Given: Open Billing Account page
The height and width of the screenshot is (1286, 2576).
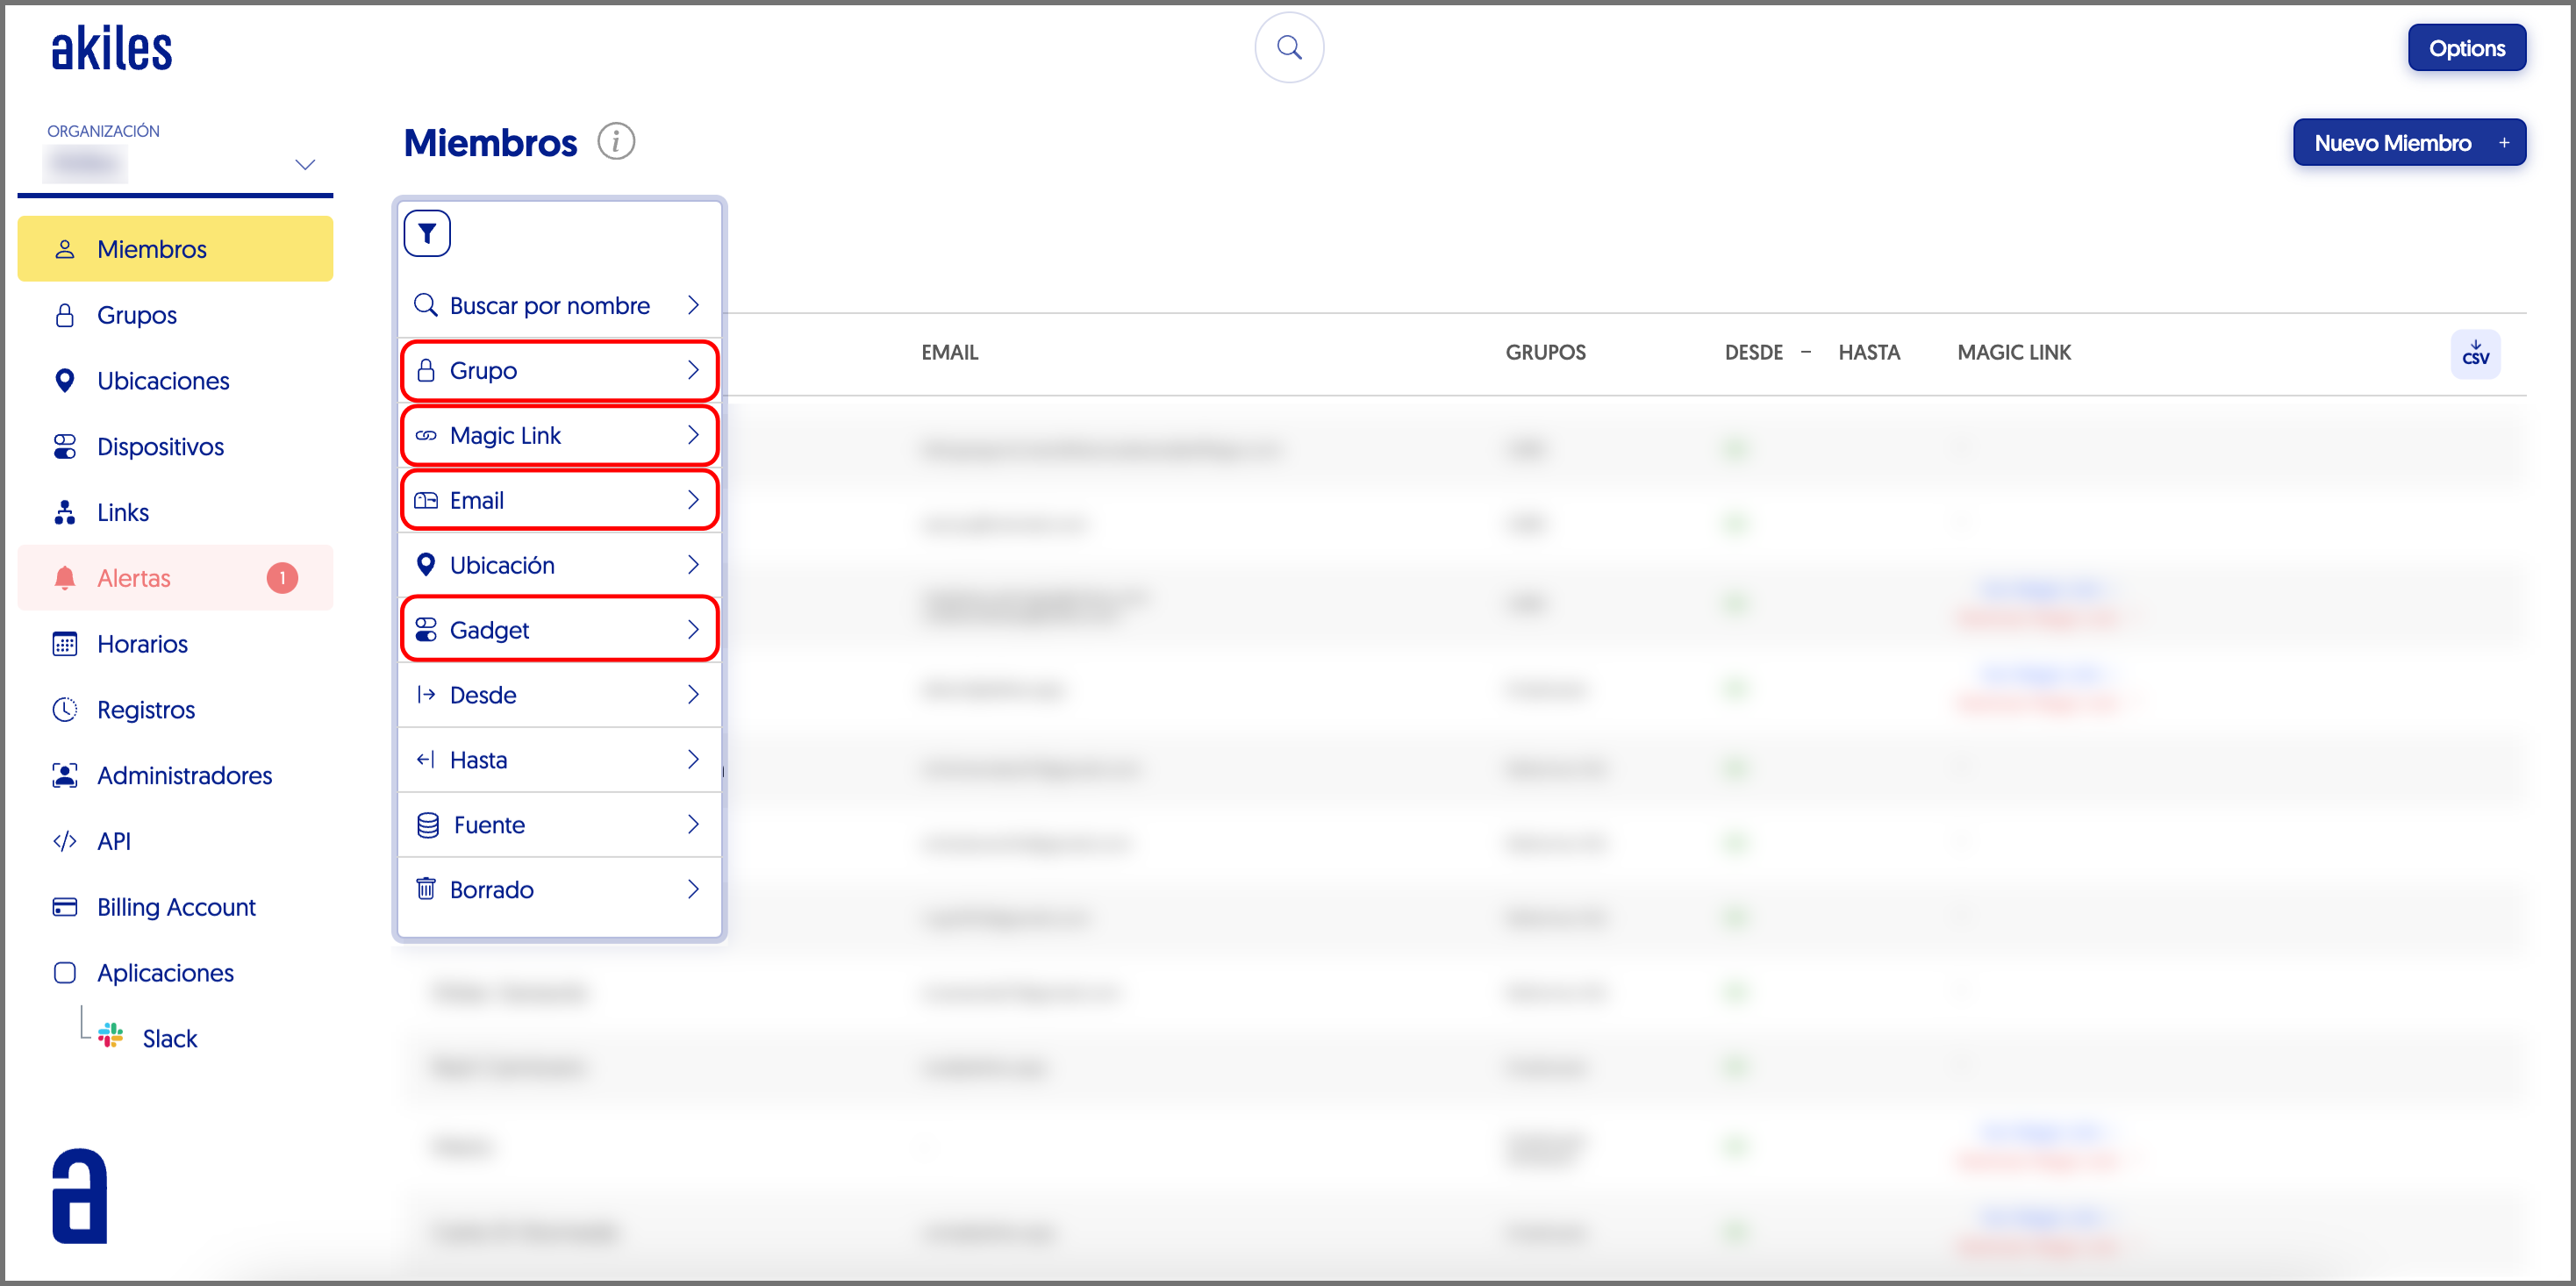Looking at the screenshot, I should [x=176, y=907].
